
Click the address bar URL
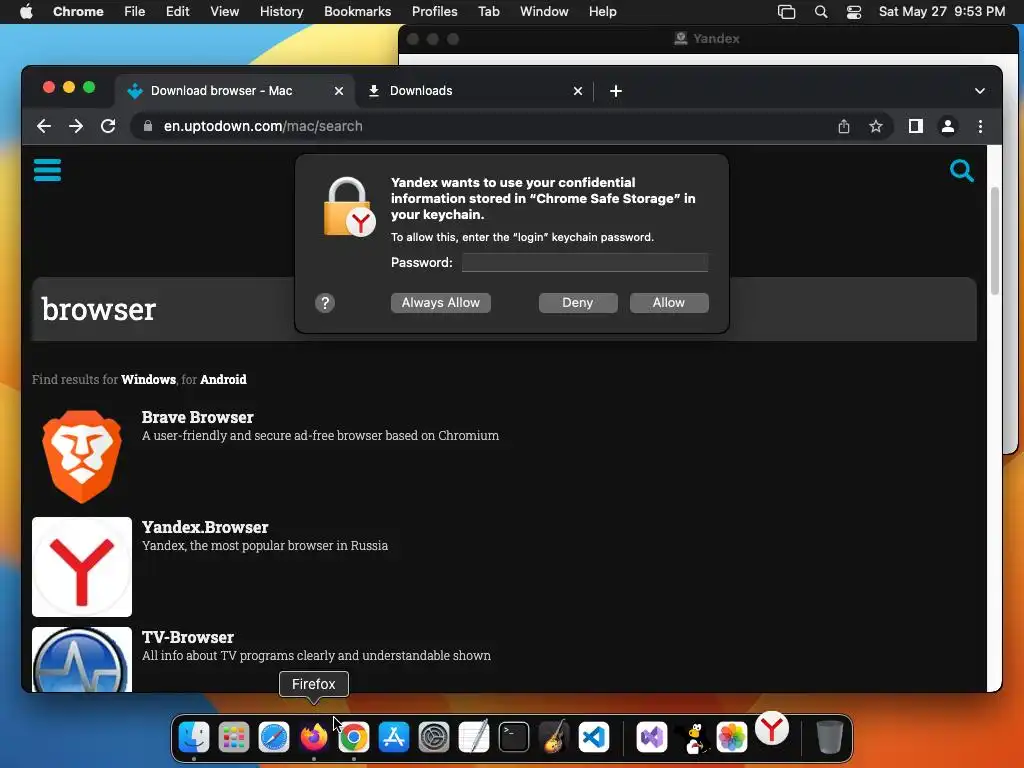[x=263, y=126]
